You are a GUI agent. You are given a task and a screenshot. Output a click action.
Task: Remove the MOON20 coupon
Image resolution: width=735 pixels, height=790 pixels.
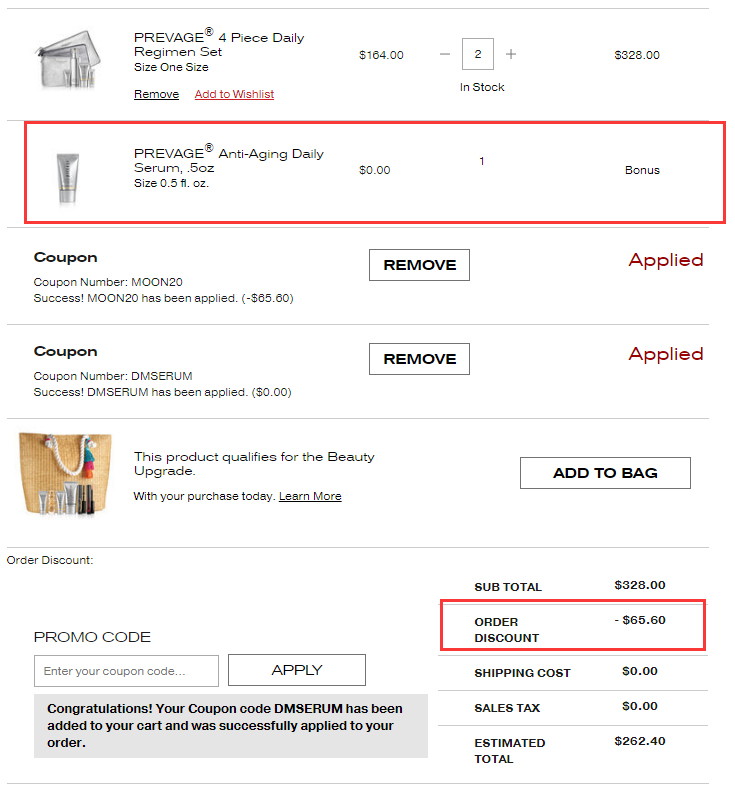419,265
